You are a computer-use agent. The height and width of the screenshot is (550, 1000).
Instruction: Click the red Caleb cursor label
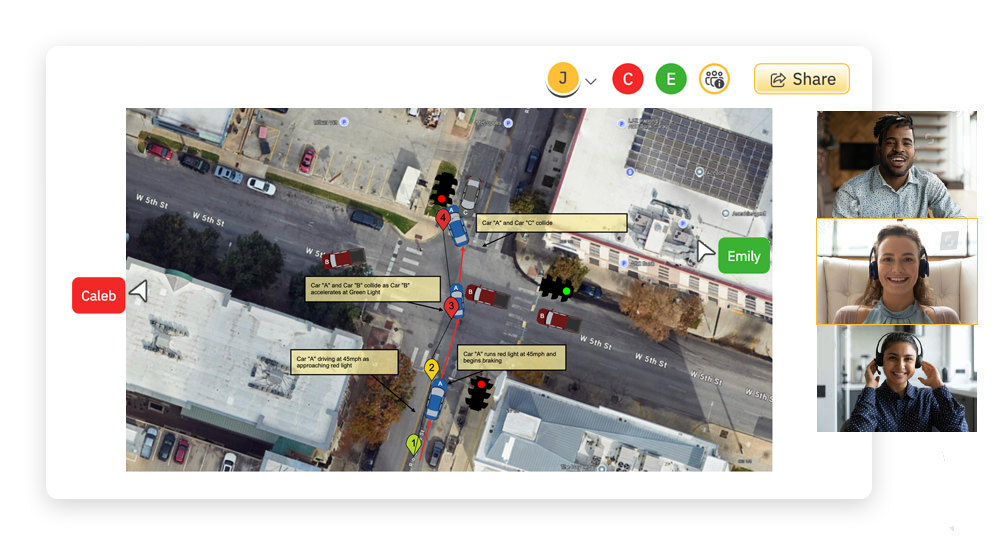(x=98, y=295)
